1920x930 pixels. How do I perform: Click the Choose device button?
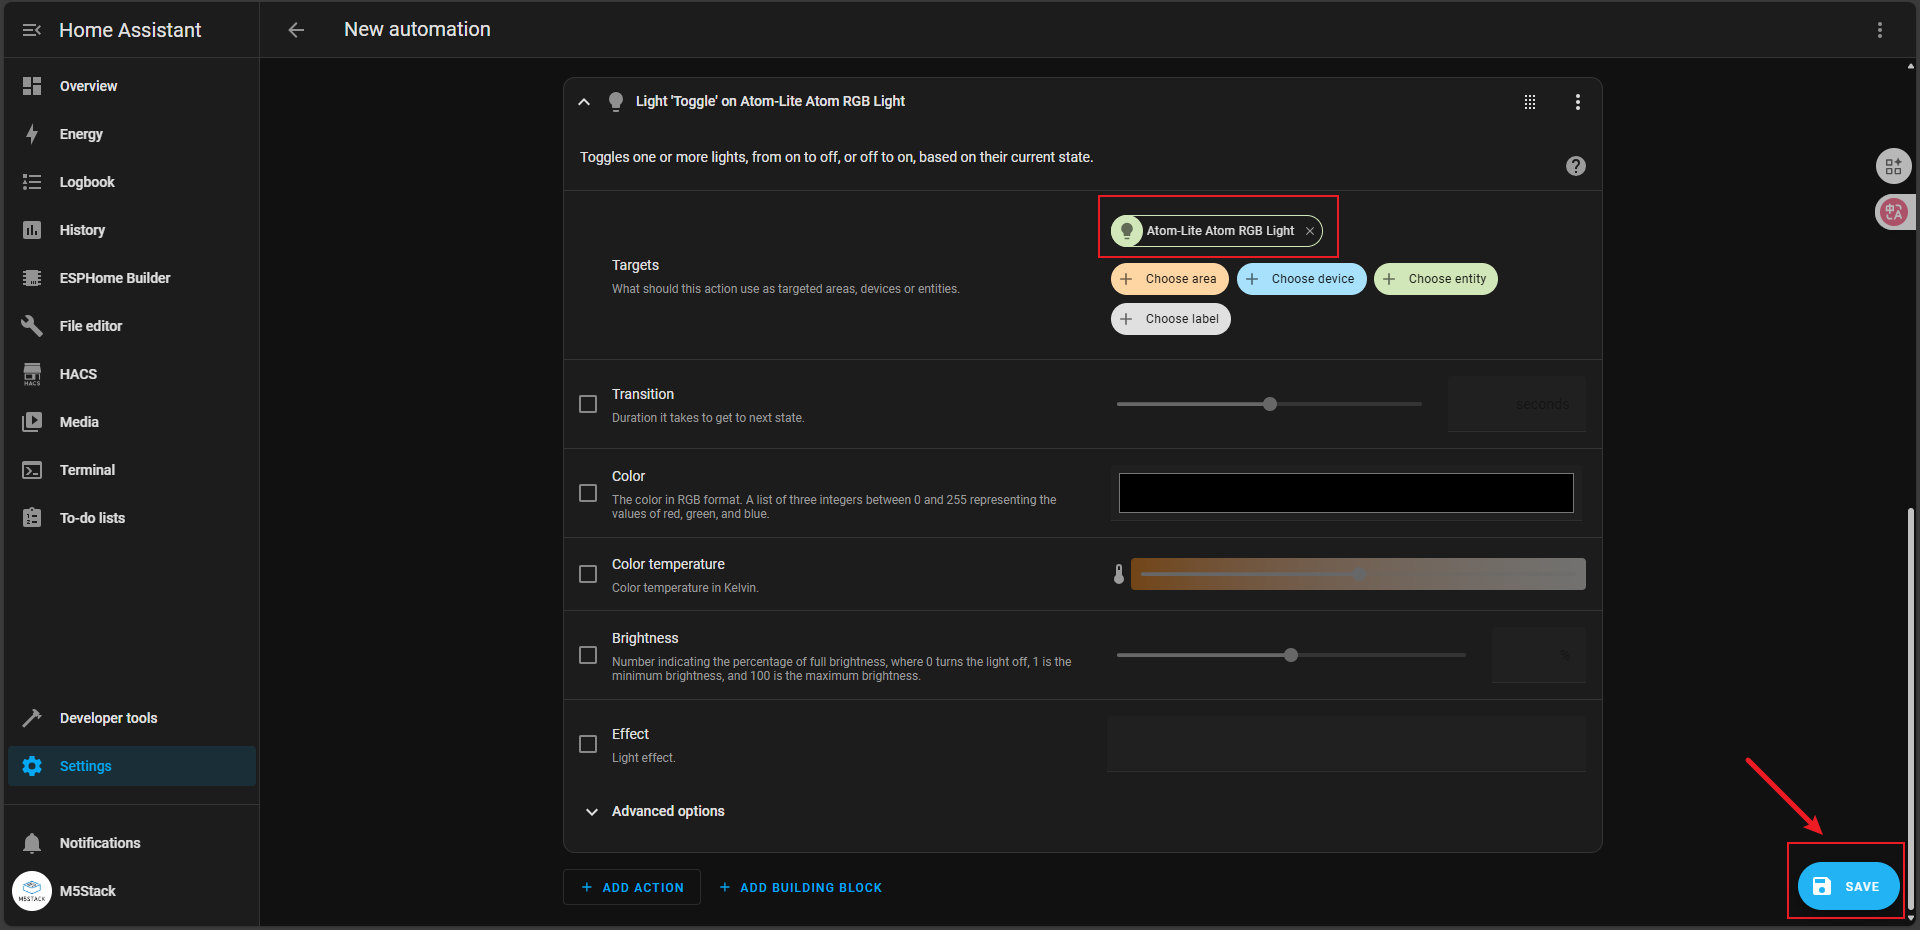point(1301,279)
